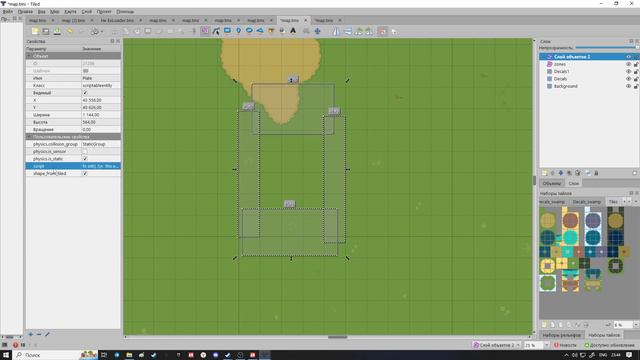
Task: Click the New file toolbar icon
Action: [x=35, y=31]
